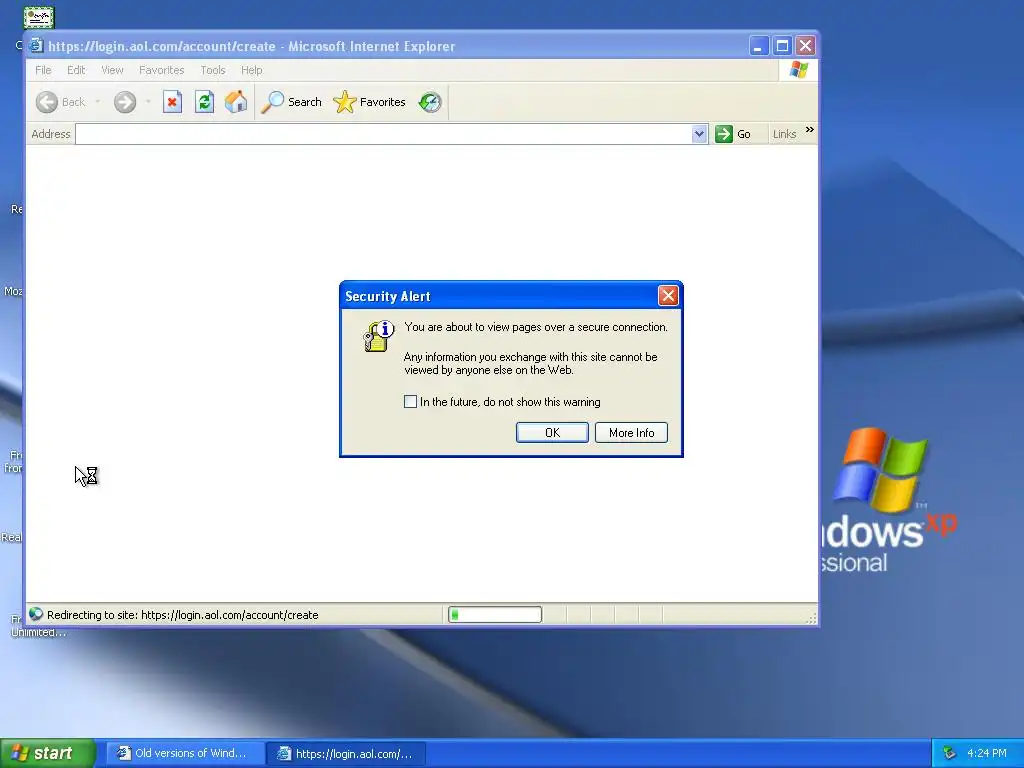Screen dimensions: 1024x768
Task: Click the More Info button
Action: click(x=631, y=432)
